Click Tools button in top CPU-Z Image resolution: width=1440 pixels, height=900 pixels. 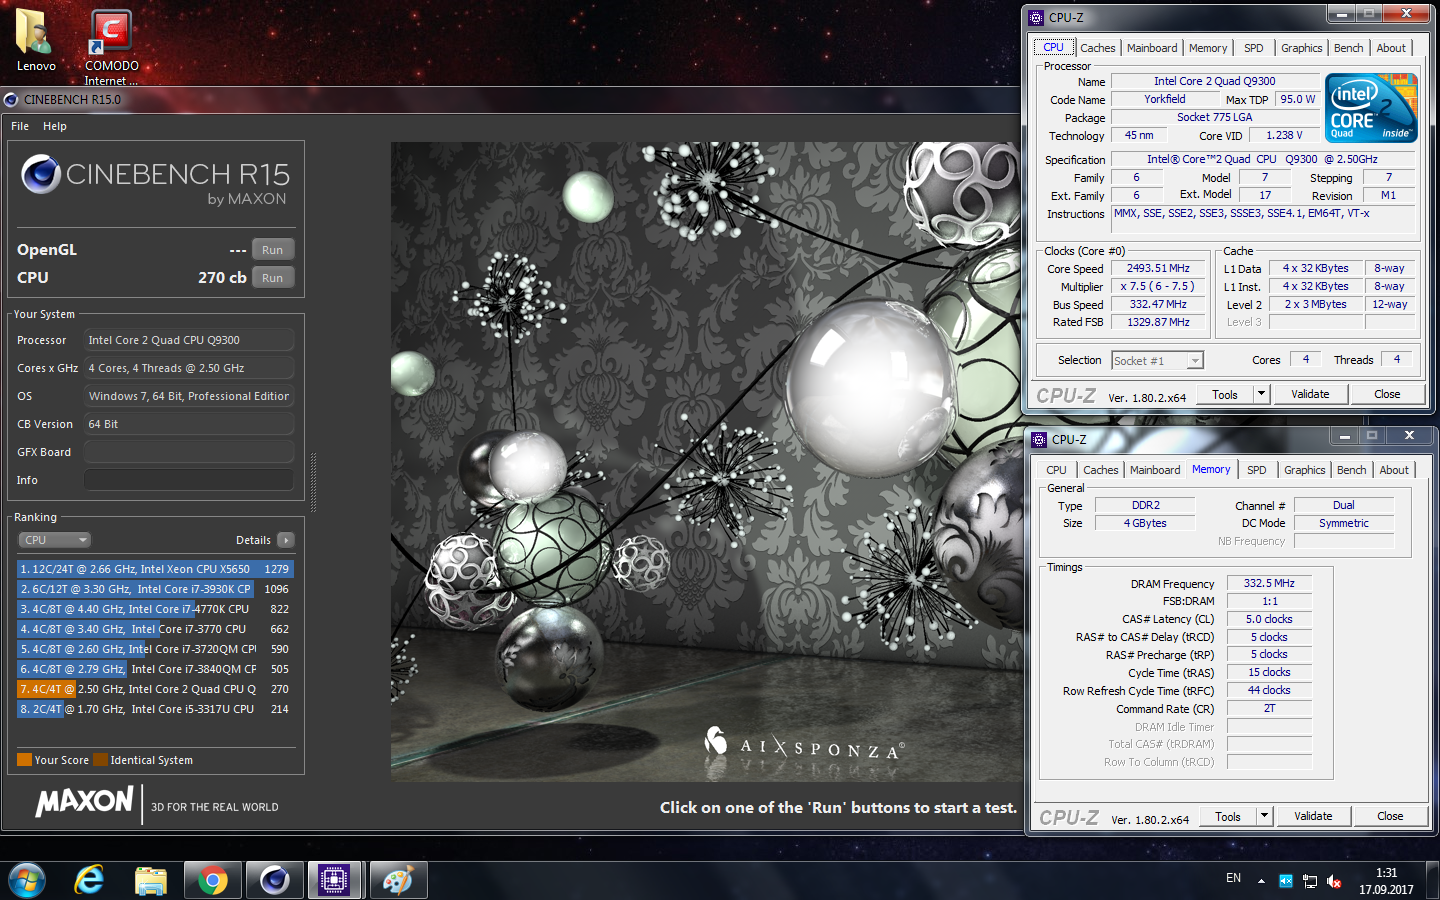point(1225,394)
